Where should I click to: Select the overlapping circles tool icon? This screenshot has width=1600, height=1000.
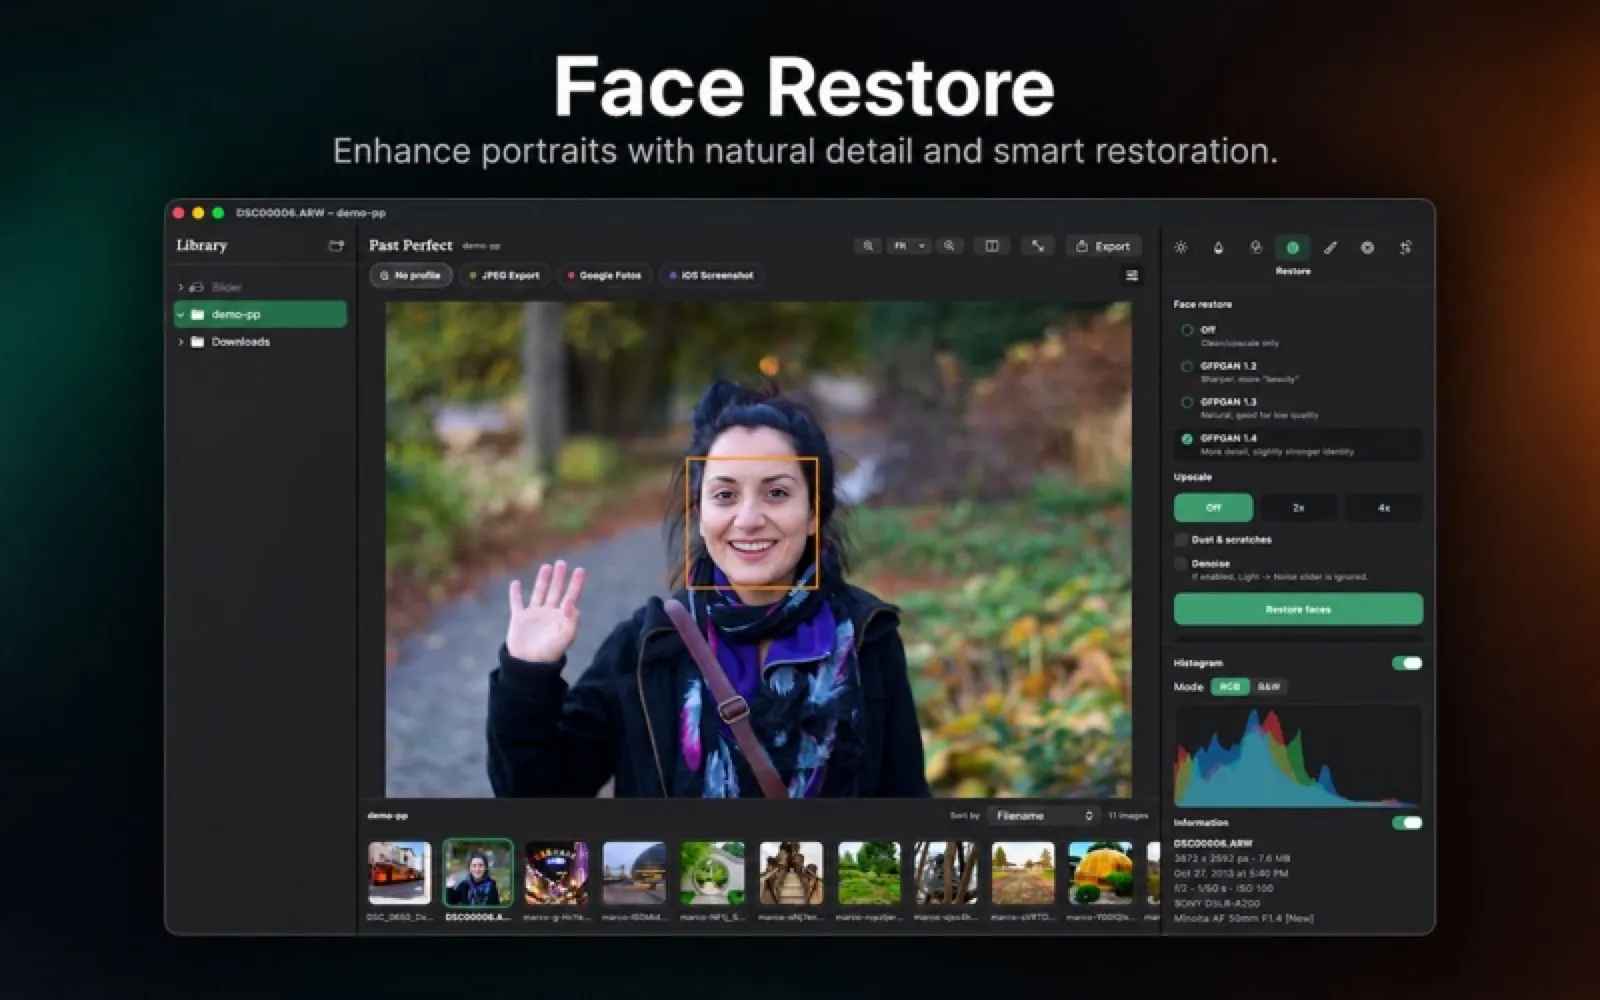pyautogui.click(x=1255, y=248)
